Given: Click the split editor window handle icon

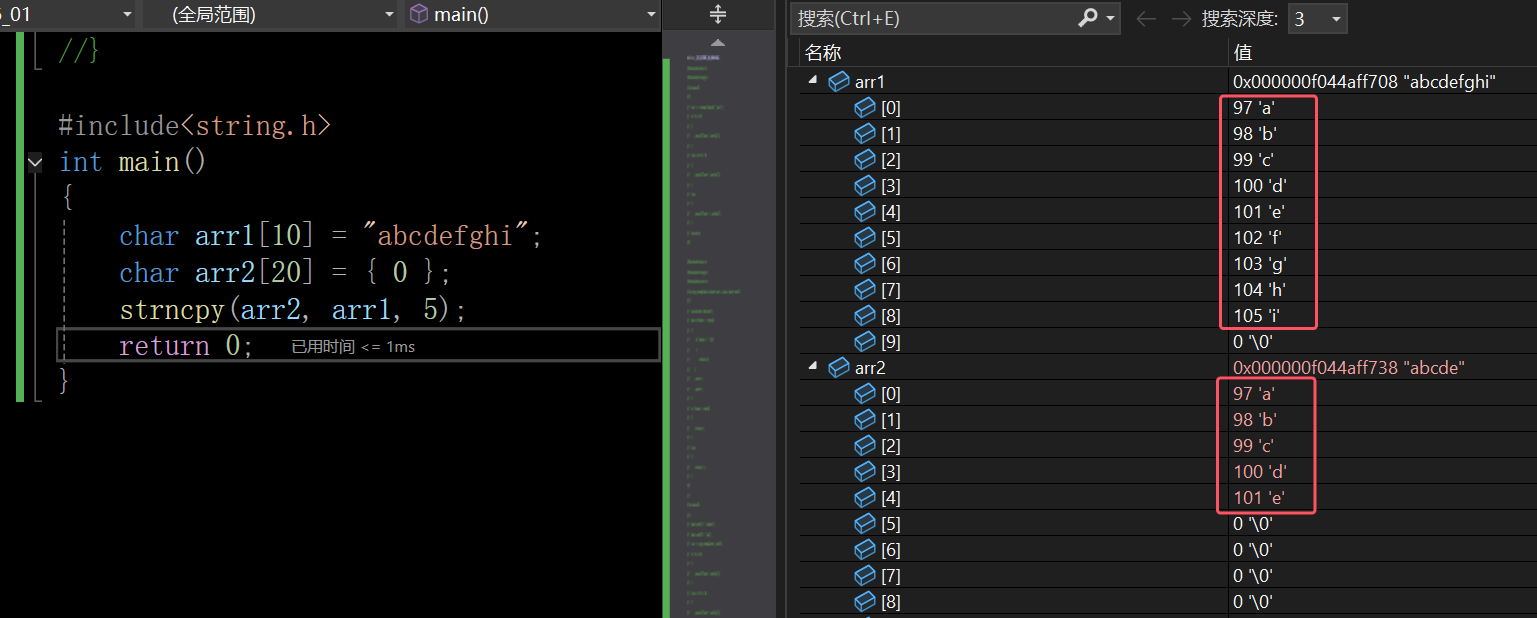Looking at the screenshot, I should coord(718,14).
